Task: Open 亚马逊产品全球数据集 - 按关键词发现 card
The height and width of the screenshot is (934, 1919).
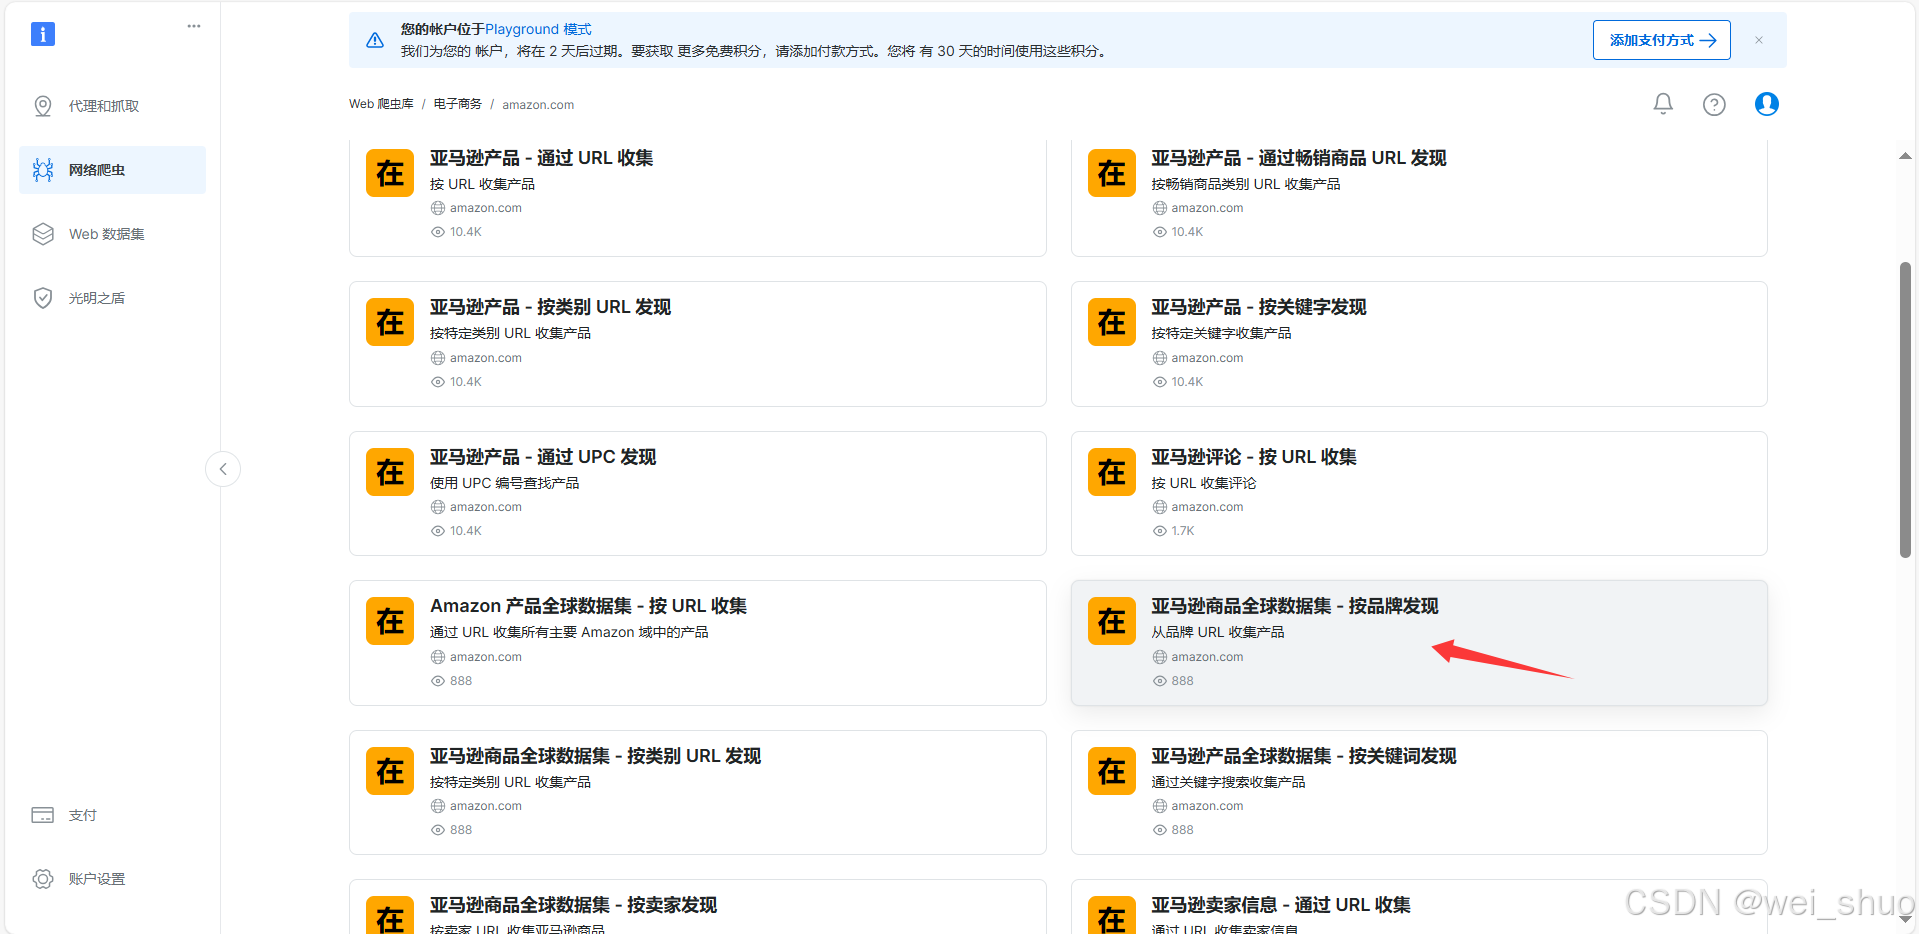Action: pos(1419,792)
